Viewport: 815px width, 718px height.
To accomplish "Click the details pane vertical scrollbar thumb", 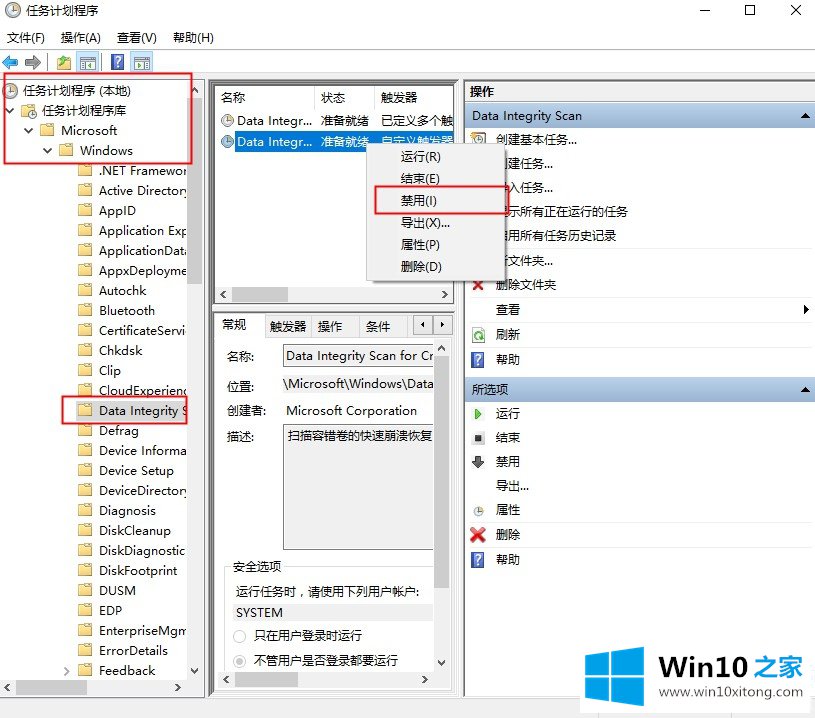I will [x=441, y=472].
